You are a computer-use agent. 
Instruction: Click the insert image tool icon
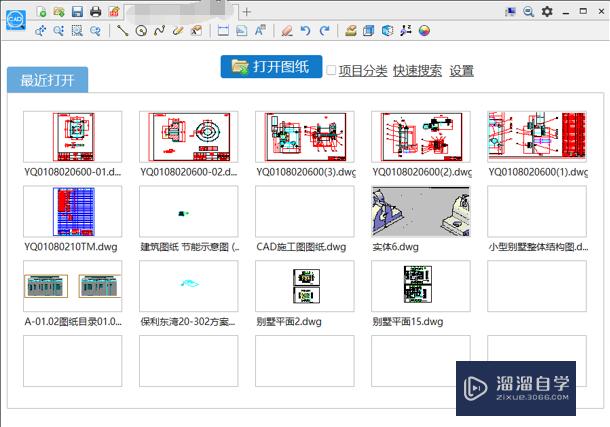(x=242, y=31)
